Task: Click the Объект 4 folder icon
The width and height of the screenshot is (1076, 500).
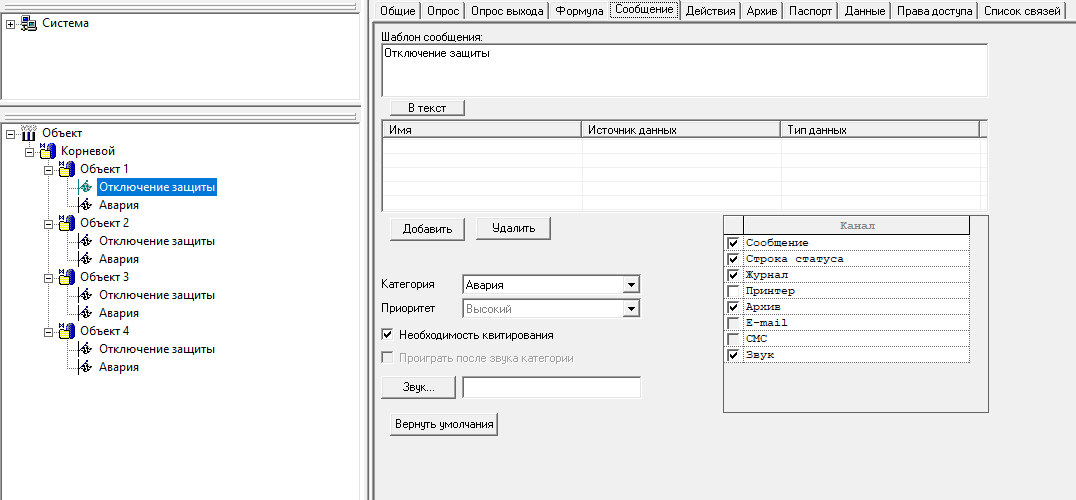Action: coord(67,331)
